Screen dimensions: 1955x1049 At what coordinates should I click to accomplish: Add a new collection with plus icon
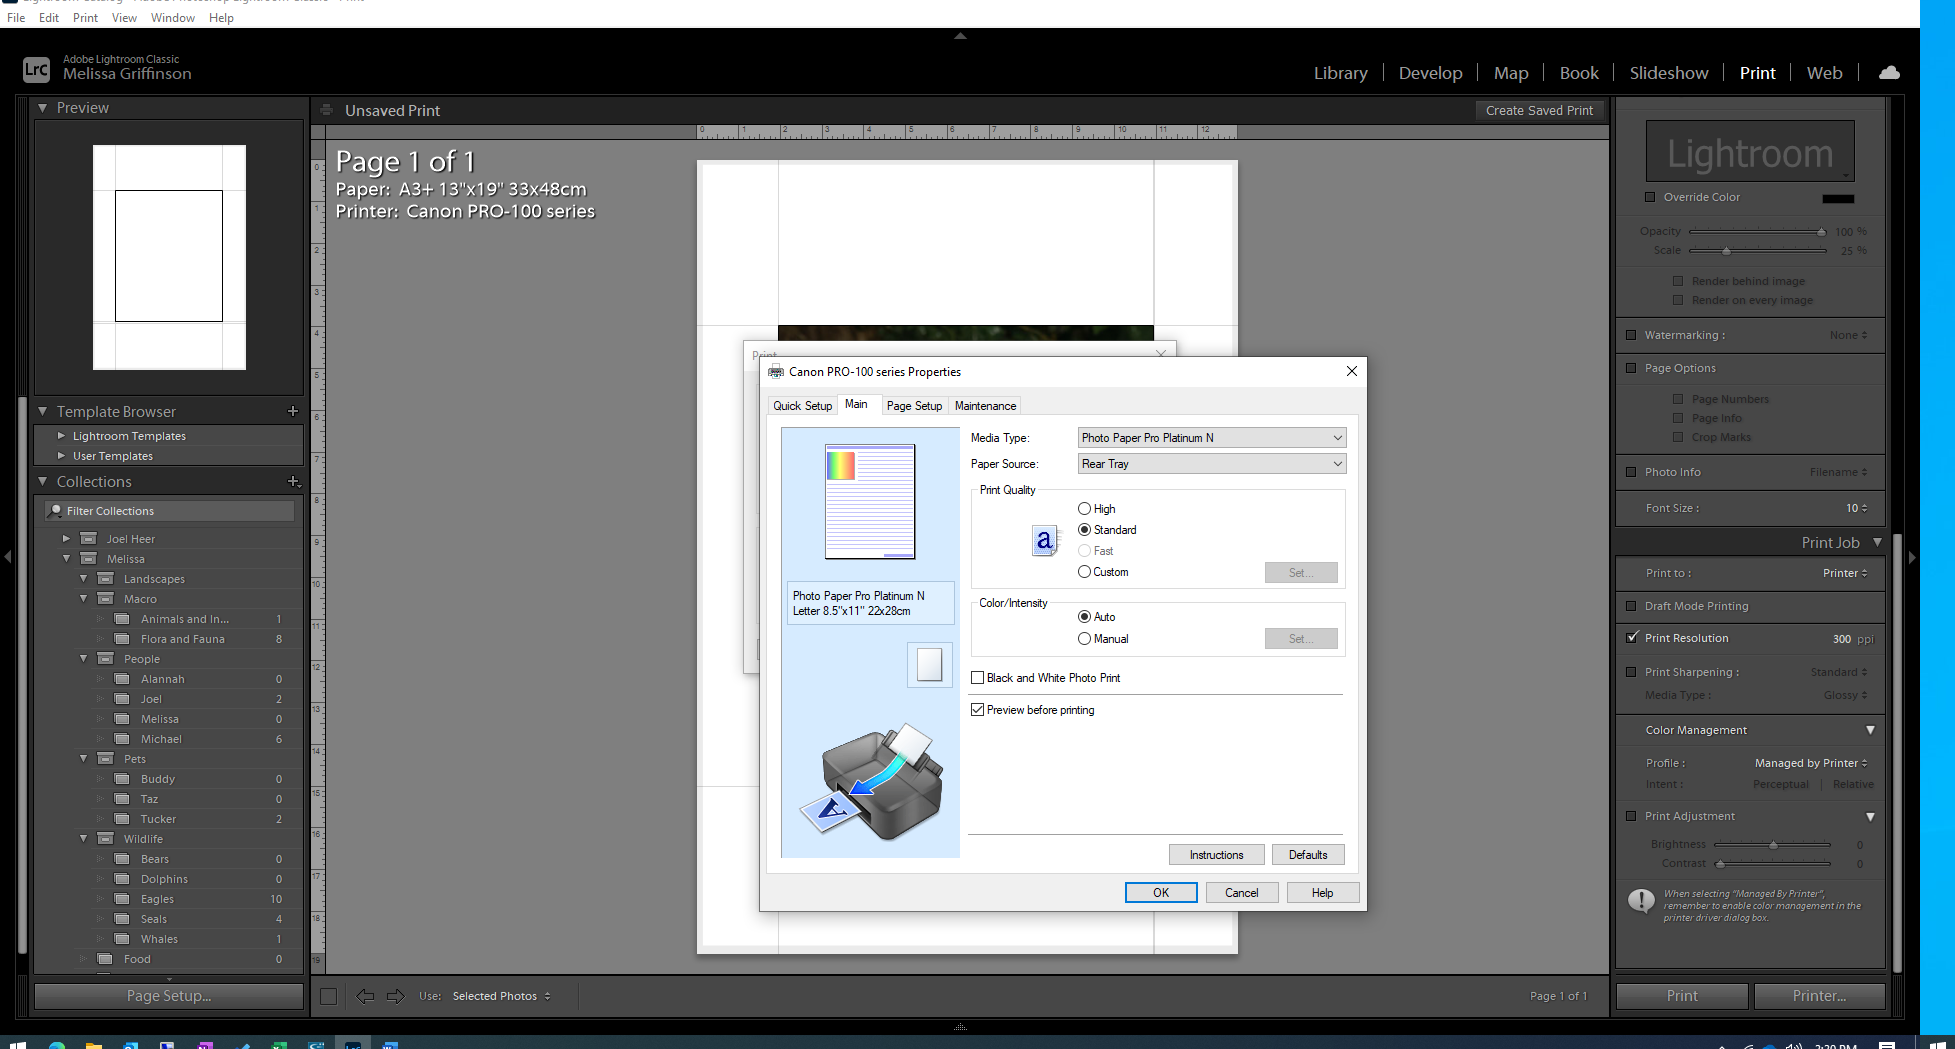click(294, 481)
